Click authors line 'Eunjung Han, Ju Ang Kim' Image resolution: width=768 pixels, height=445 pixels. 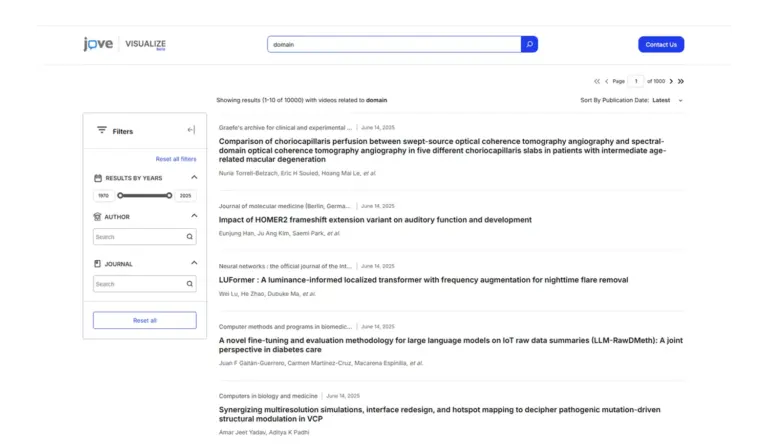pos(279,234)
